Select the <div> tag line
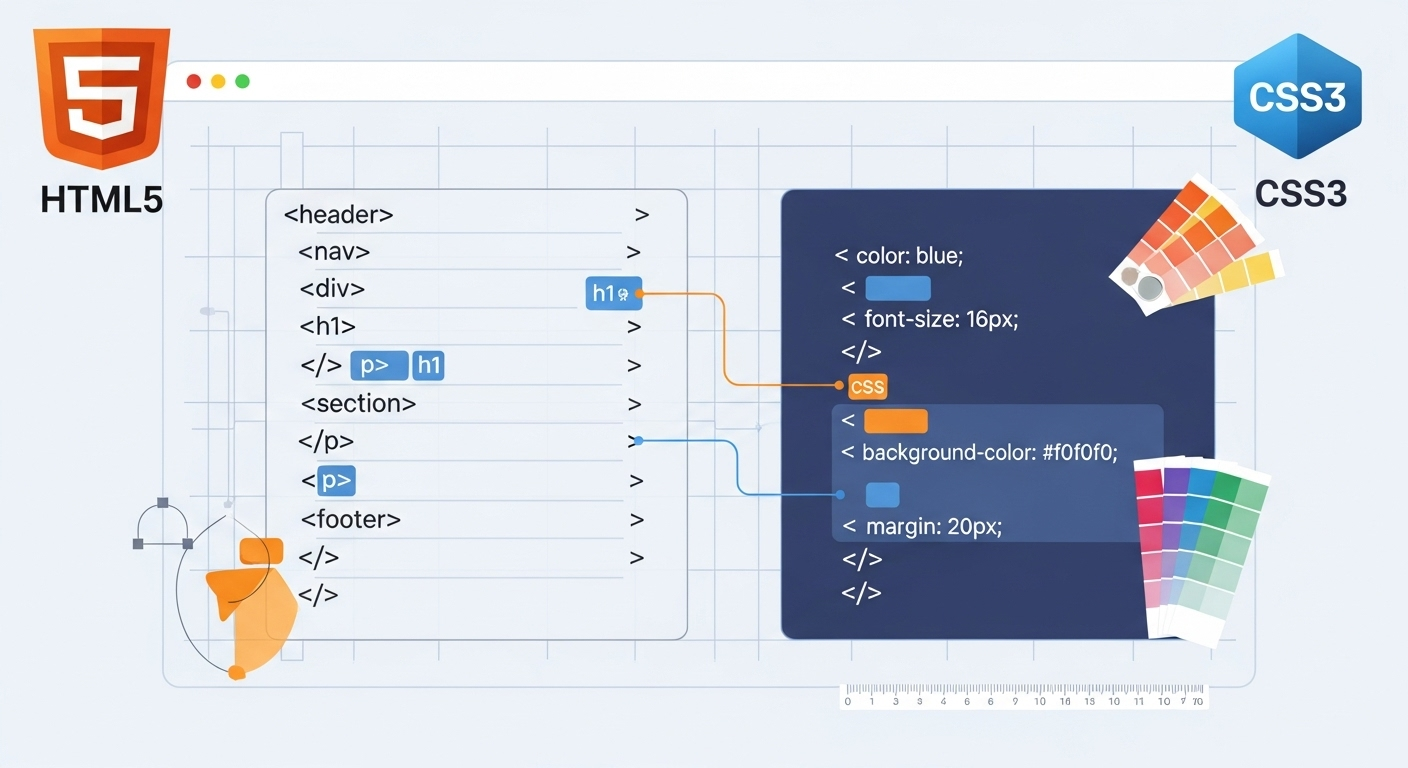The height and width of the screenshot is (768, 1408). tap(332, 289)
